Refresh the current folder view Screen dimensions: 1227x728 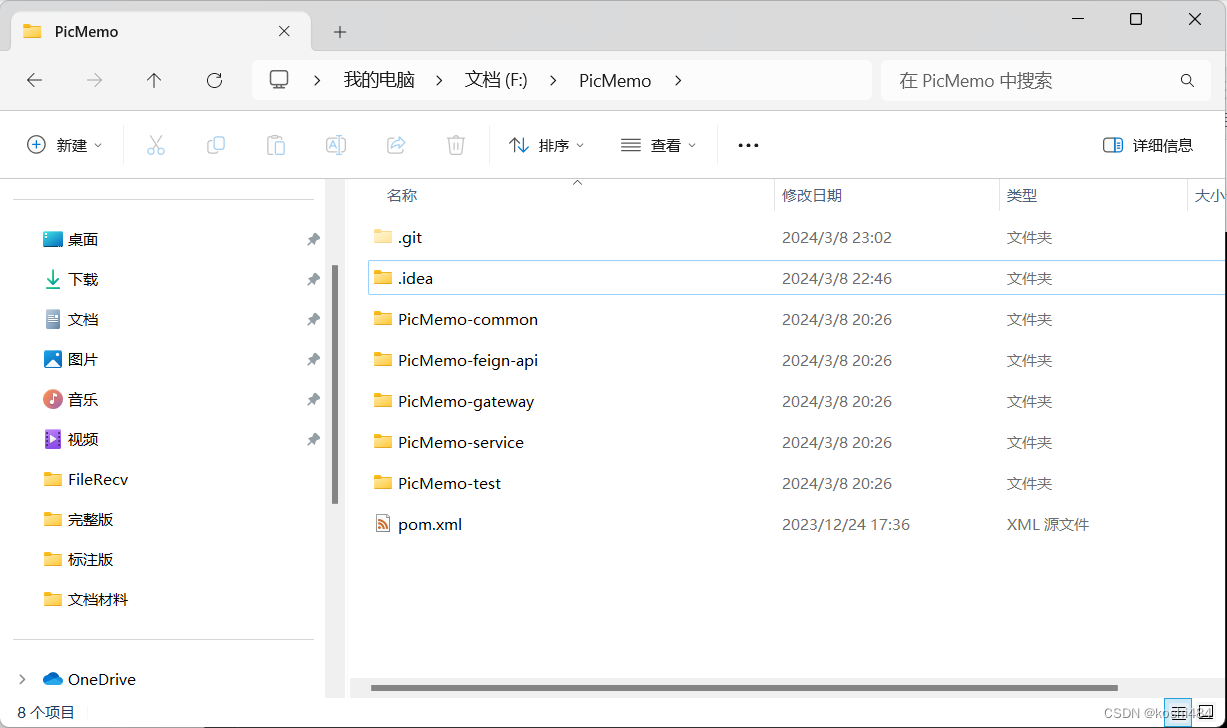click(x=214, y=80)
